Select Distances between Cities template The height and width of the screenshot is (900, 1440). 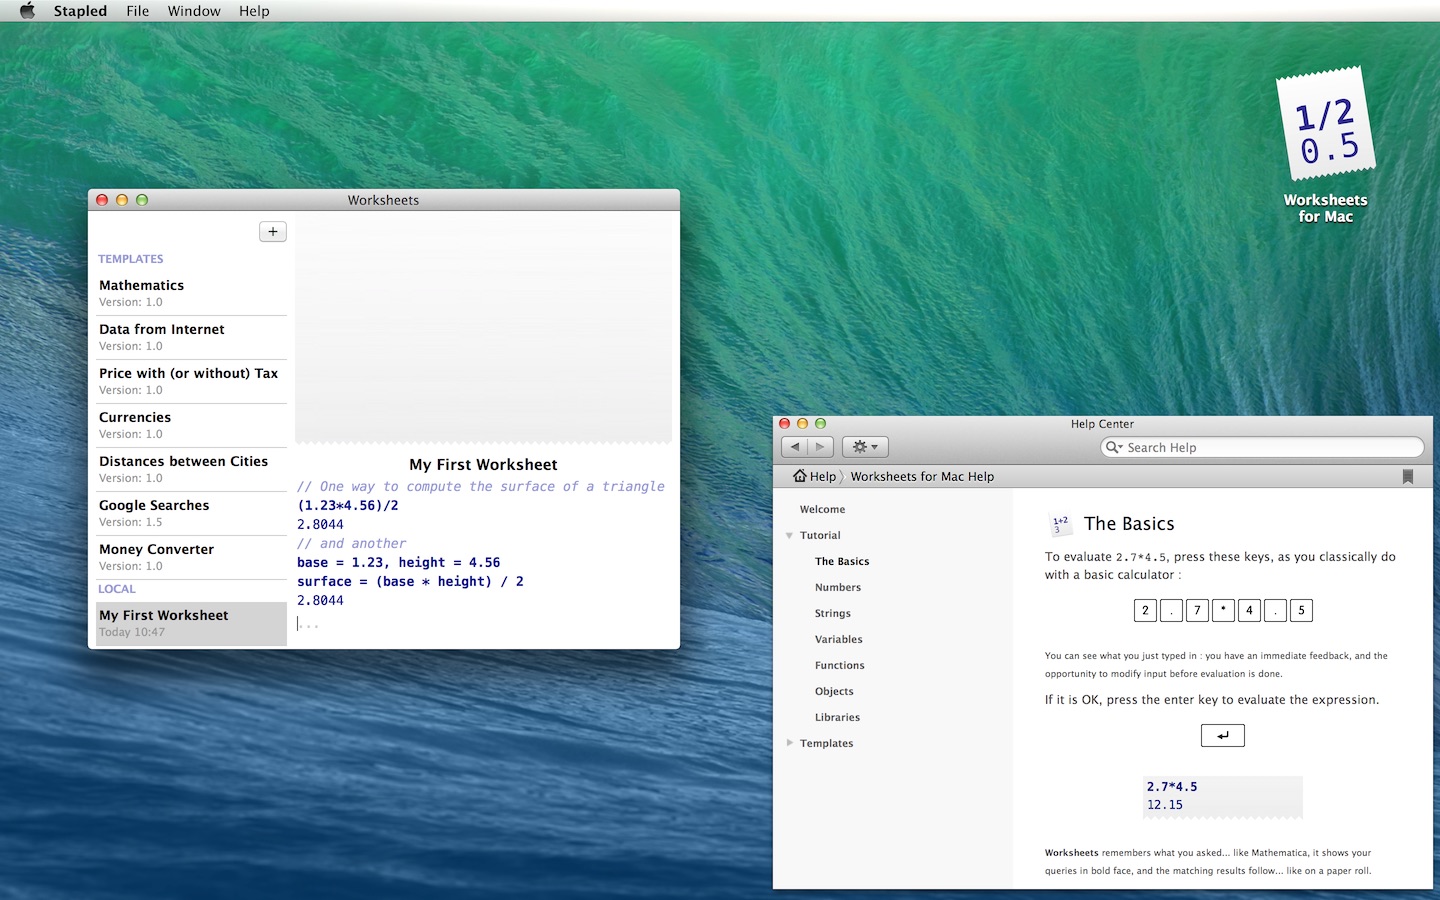tap(191, 469)
